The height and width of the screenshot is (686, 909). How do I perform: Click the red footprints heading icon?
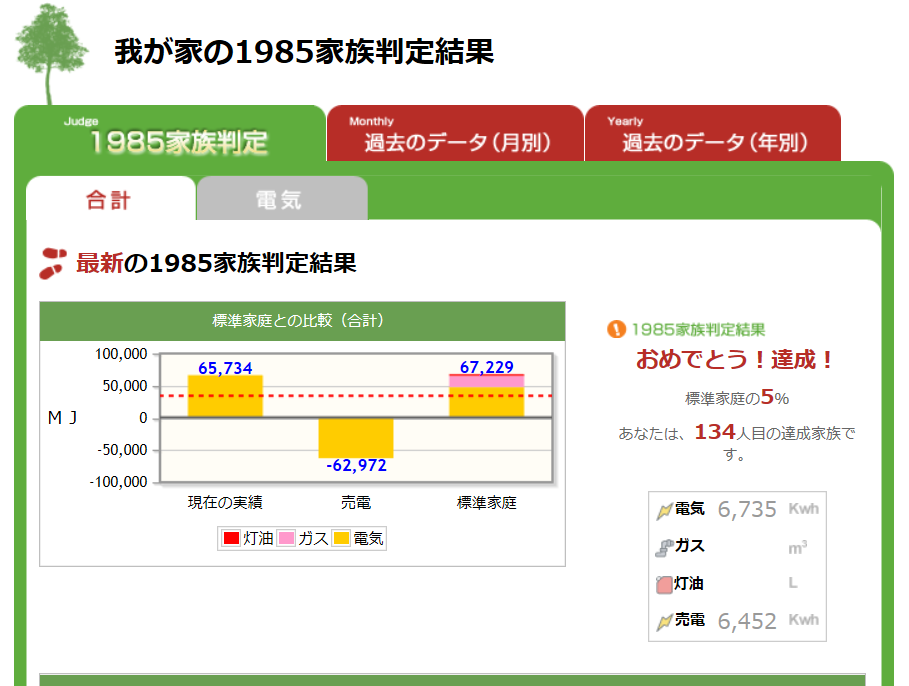pyautogui.click(x=53, y=264)
